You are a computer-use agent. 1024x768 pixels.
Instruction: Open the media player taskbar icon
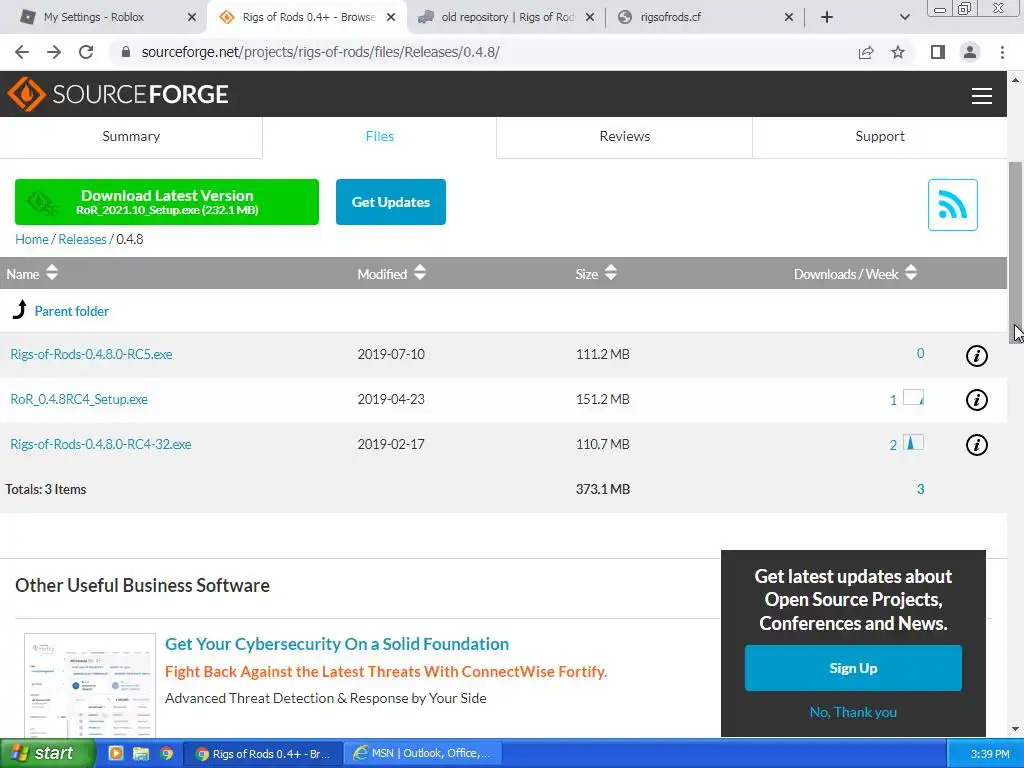point(116,753)
